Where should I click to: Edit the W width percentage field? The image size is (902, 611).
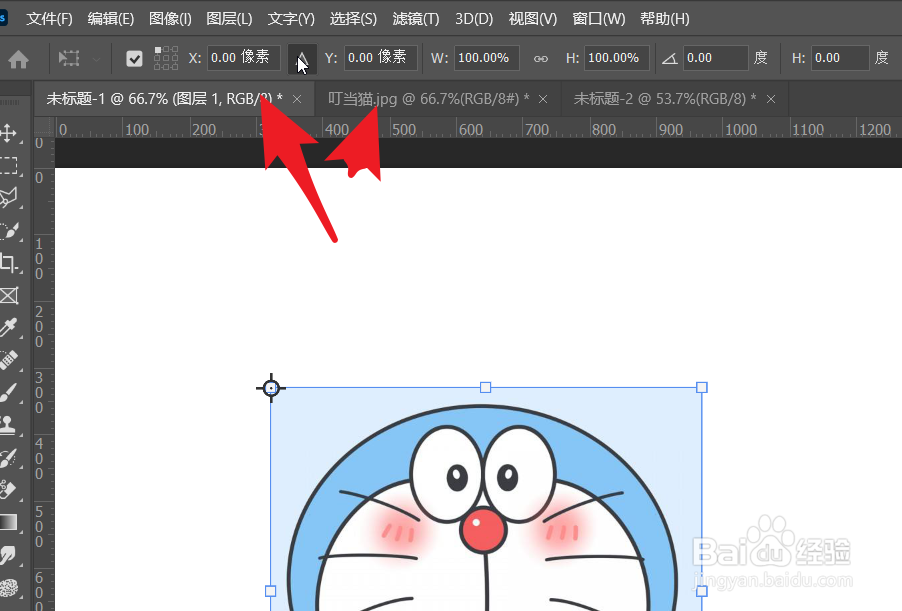[x=487, y=58]
